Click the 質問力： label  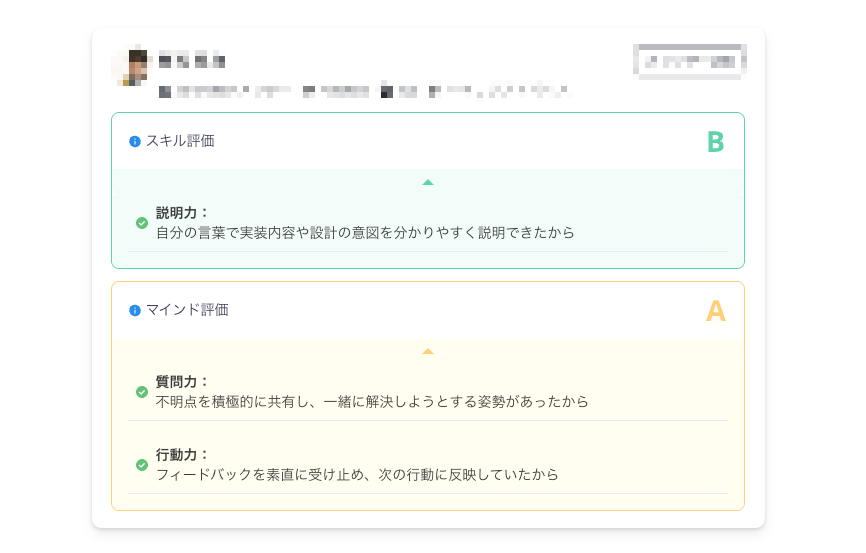[x=182, y=382]
